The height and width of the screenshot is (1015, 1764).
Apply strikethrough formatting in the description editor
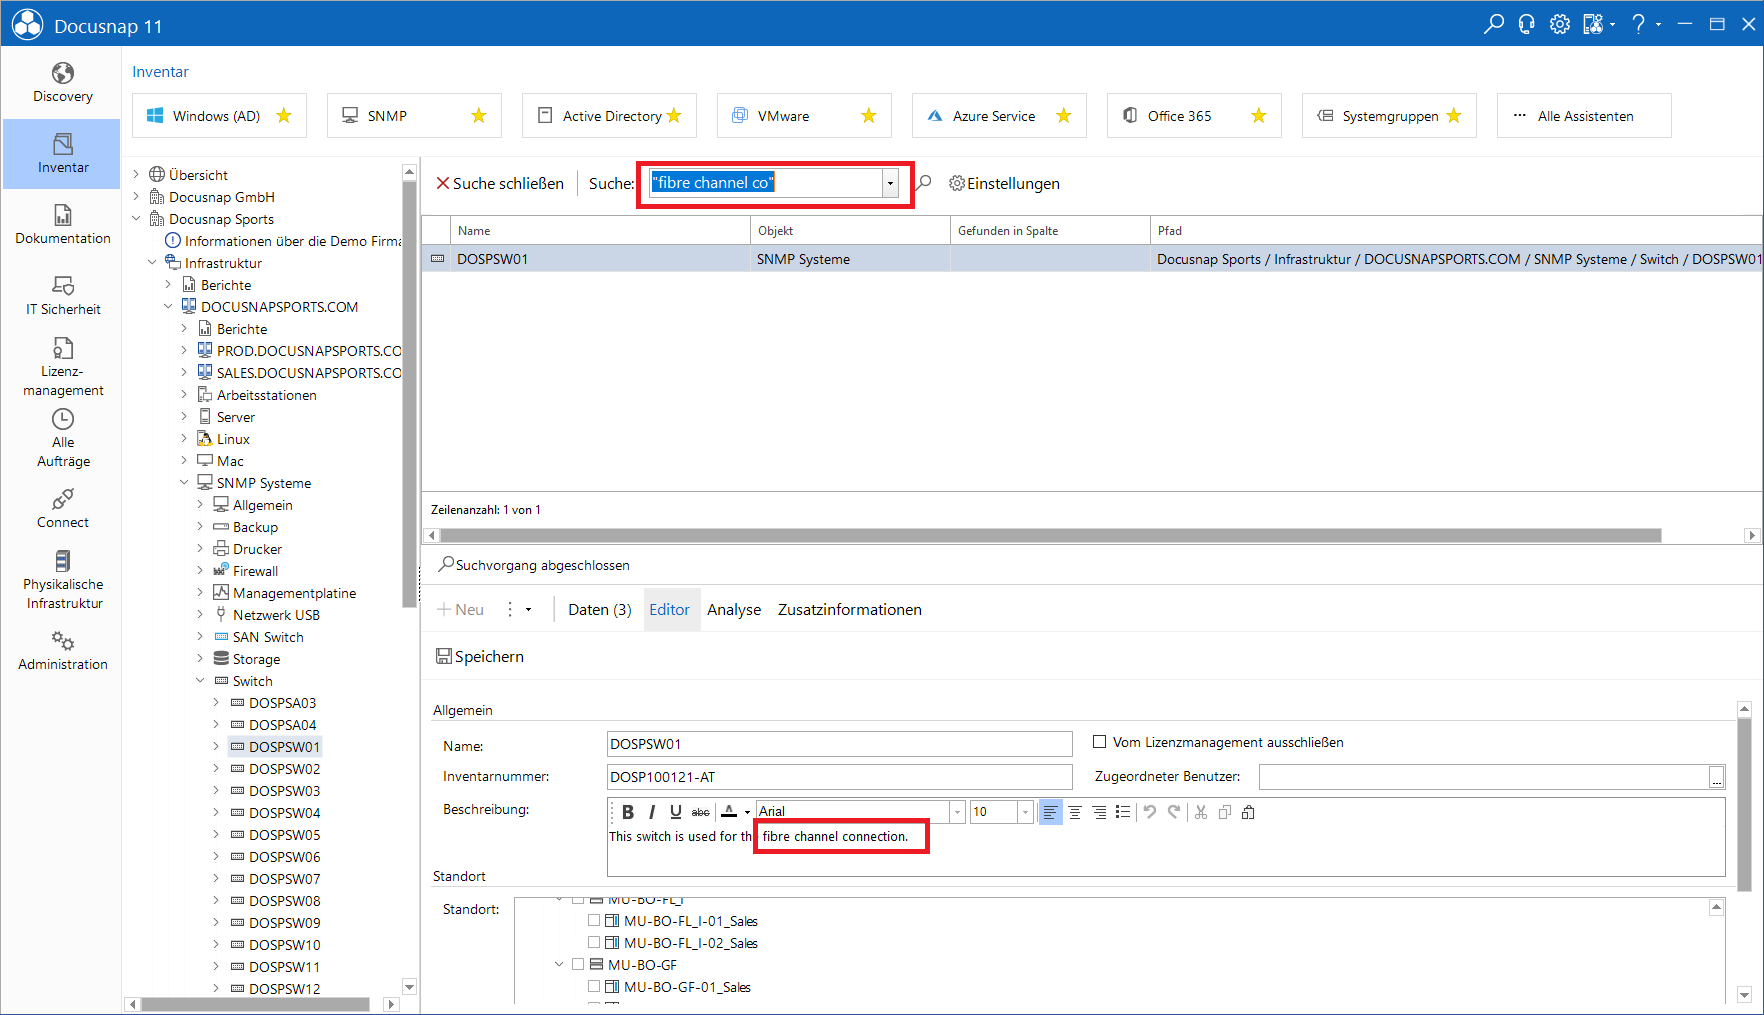[x=700, y=812]
